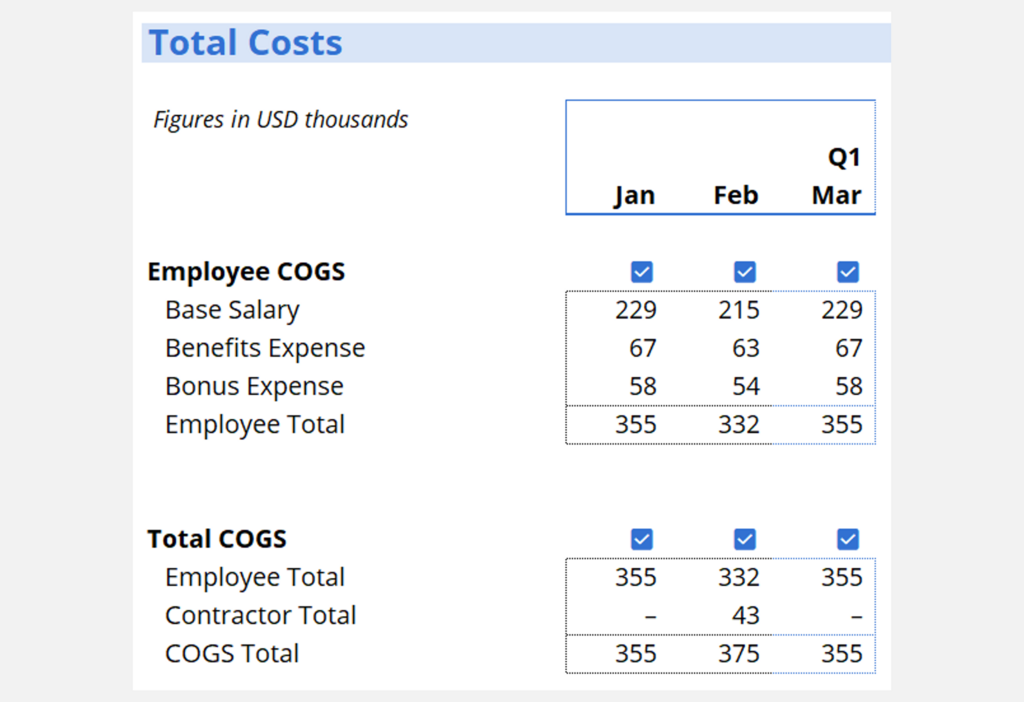The width and height of the screenshot is (1024, 702).
Task: Click the Feb Contractor Total cell showing 43
Action: [745, 615]
